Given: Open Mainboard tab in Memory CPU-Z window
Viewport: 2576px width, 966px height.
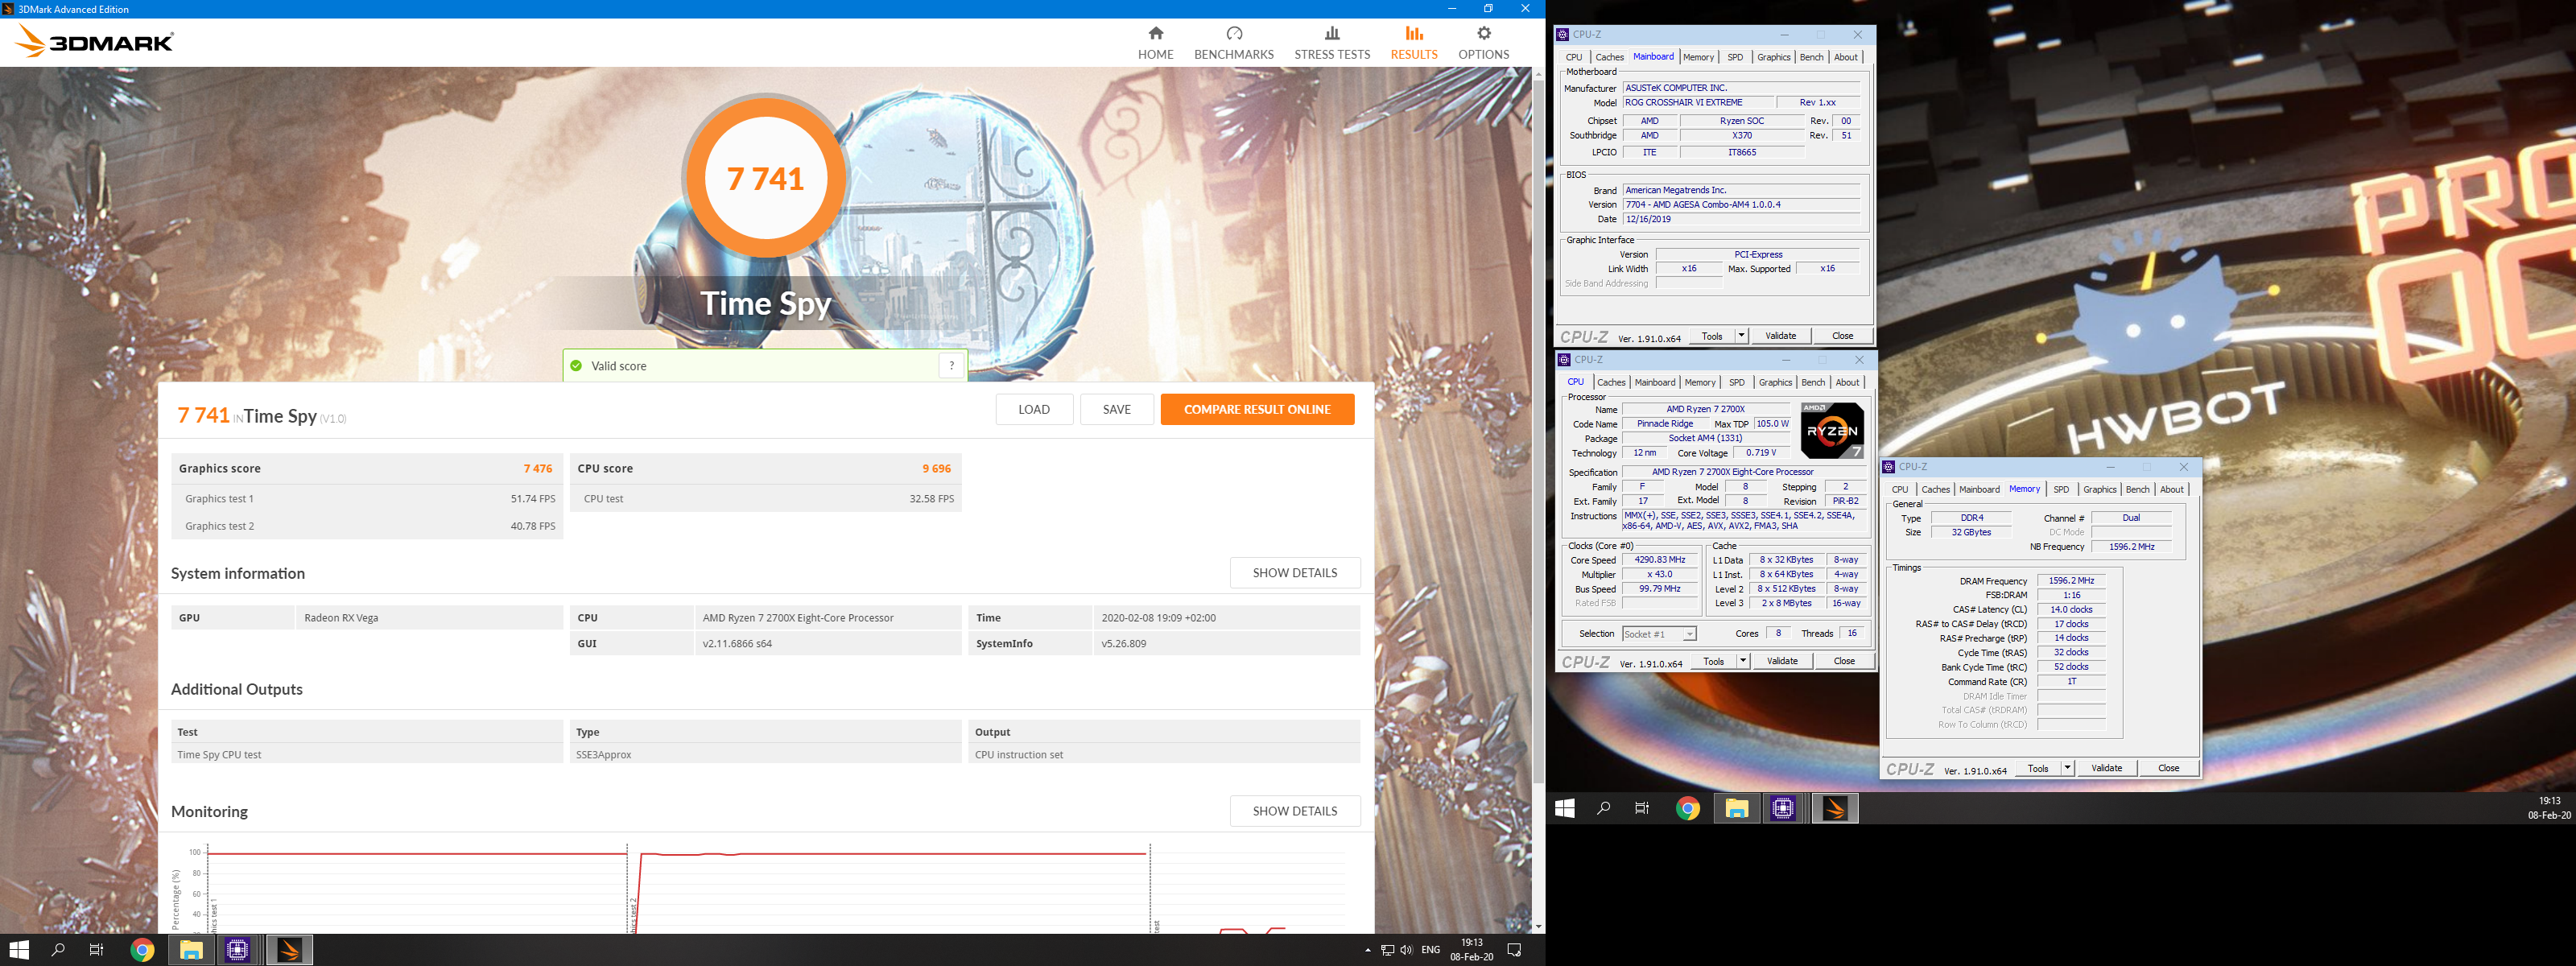Looking at the screenshot, I should [1979, 489].
